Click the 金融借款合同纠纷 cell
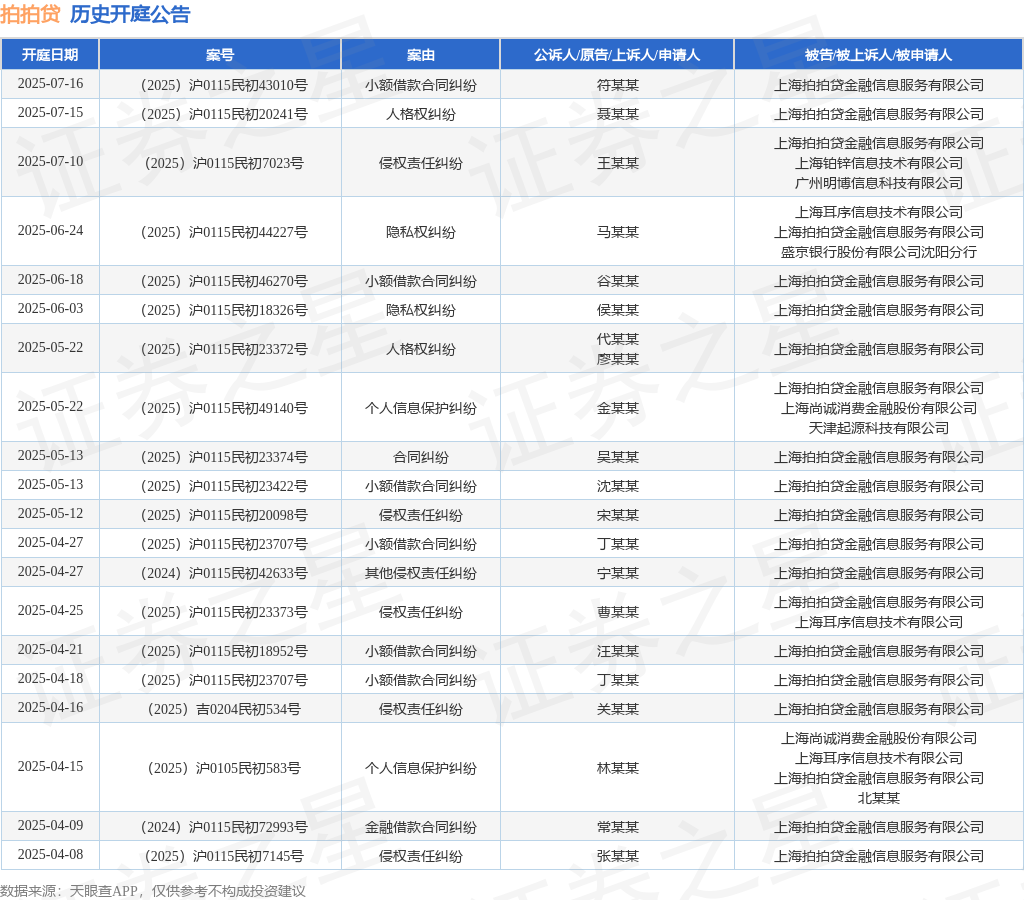The height and width of the screenshot is (900, 1024). (x=421, y=827)
